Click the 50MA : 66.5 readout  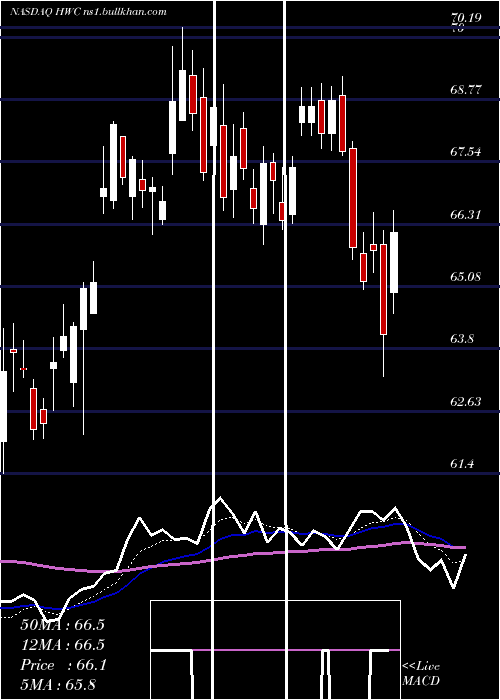click(62, 625)
